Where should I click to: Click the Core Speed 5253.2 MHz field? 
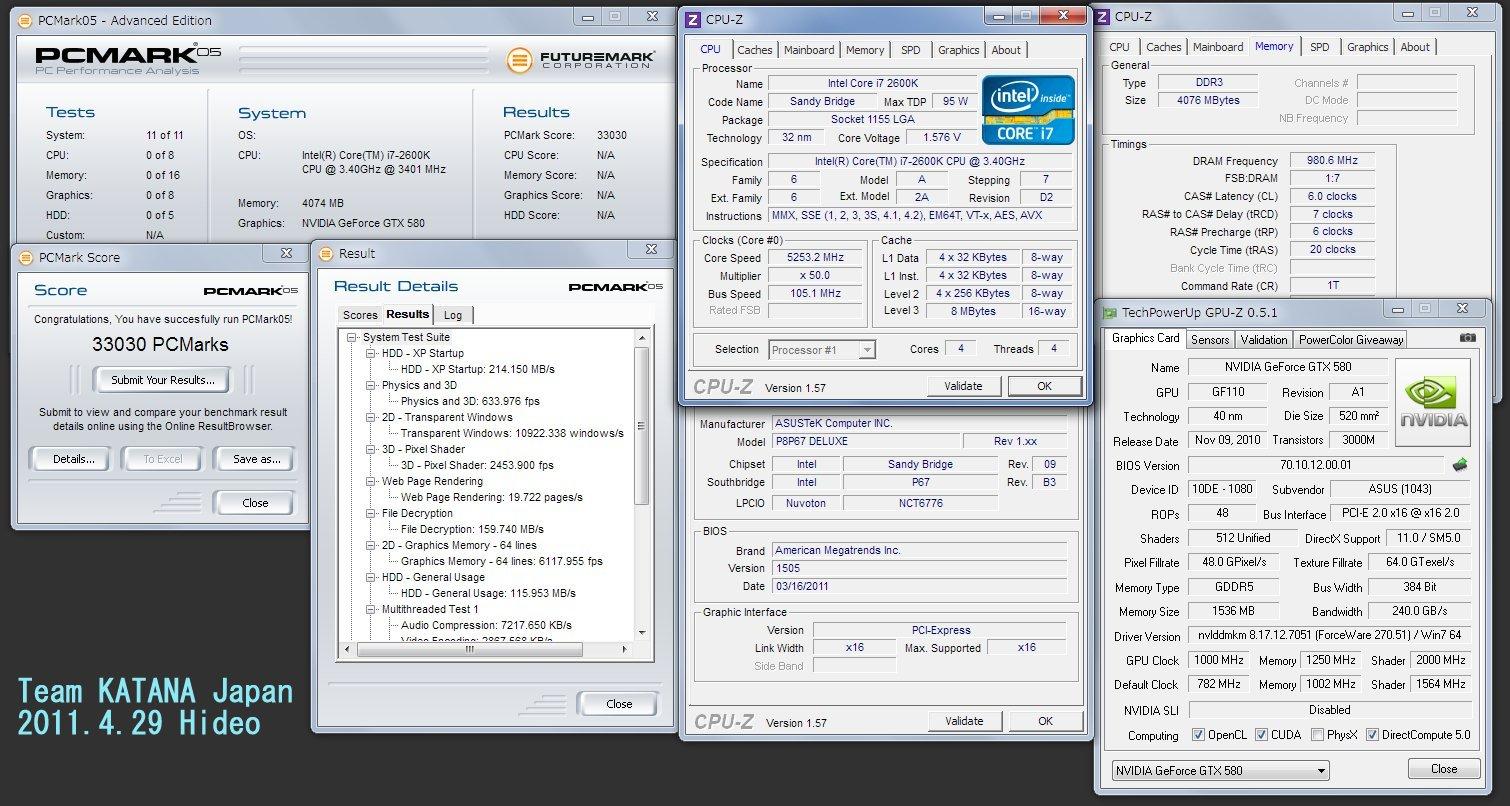(x=816, y=257)
